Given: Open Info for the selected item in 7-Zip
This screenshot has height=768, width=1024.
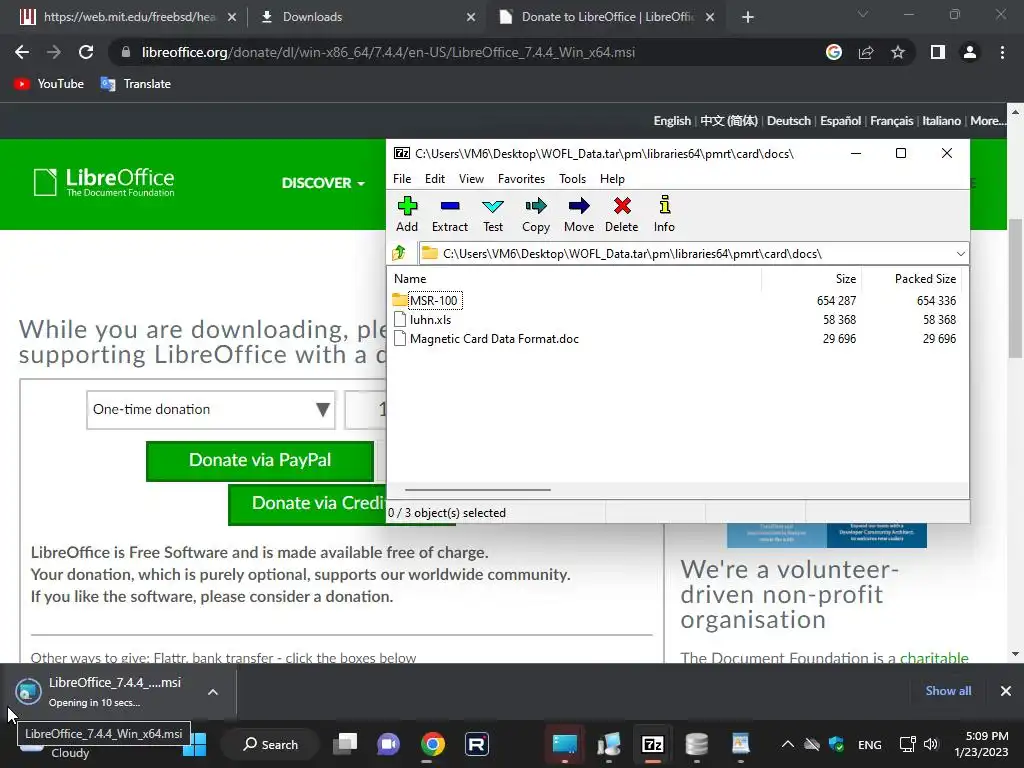Looking at the screenshot, I should (664, 214).
